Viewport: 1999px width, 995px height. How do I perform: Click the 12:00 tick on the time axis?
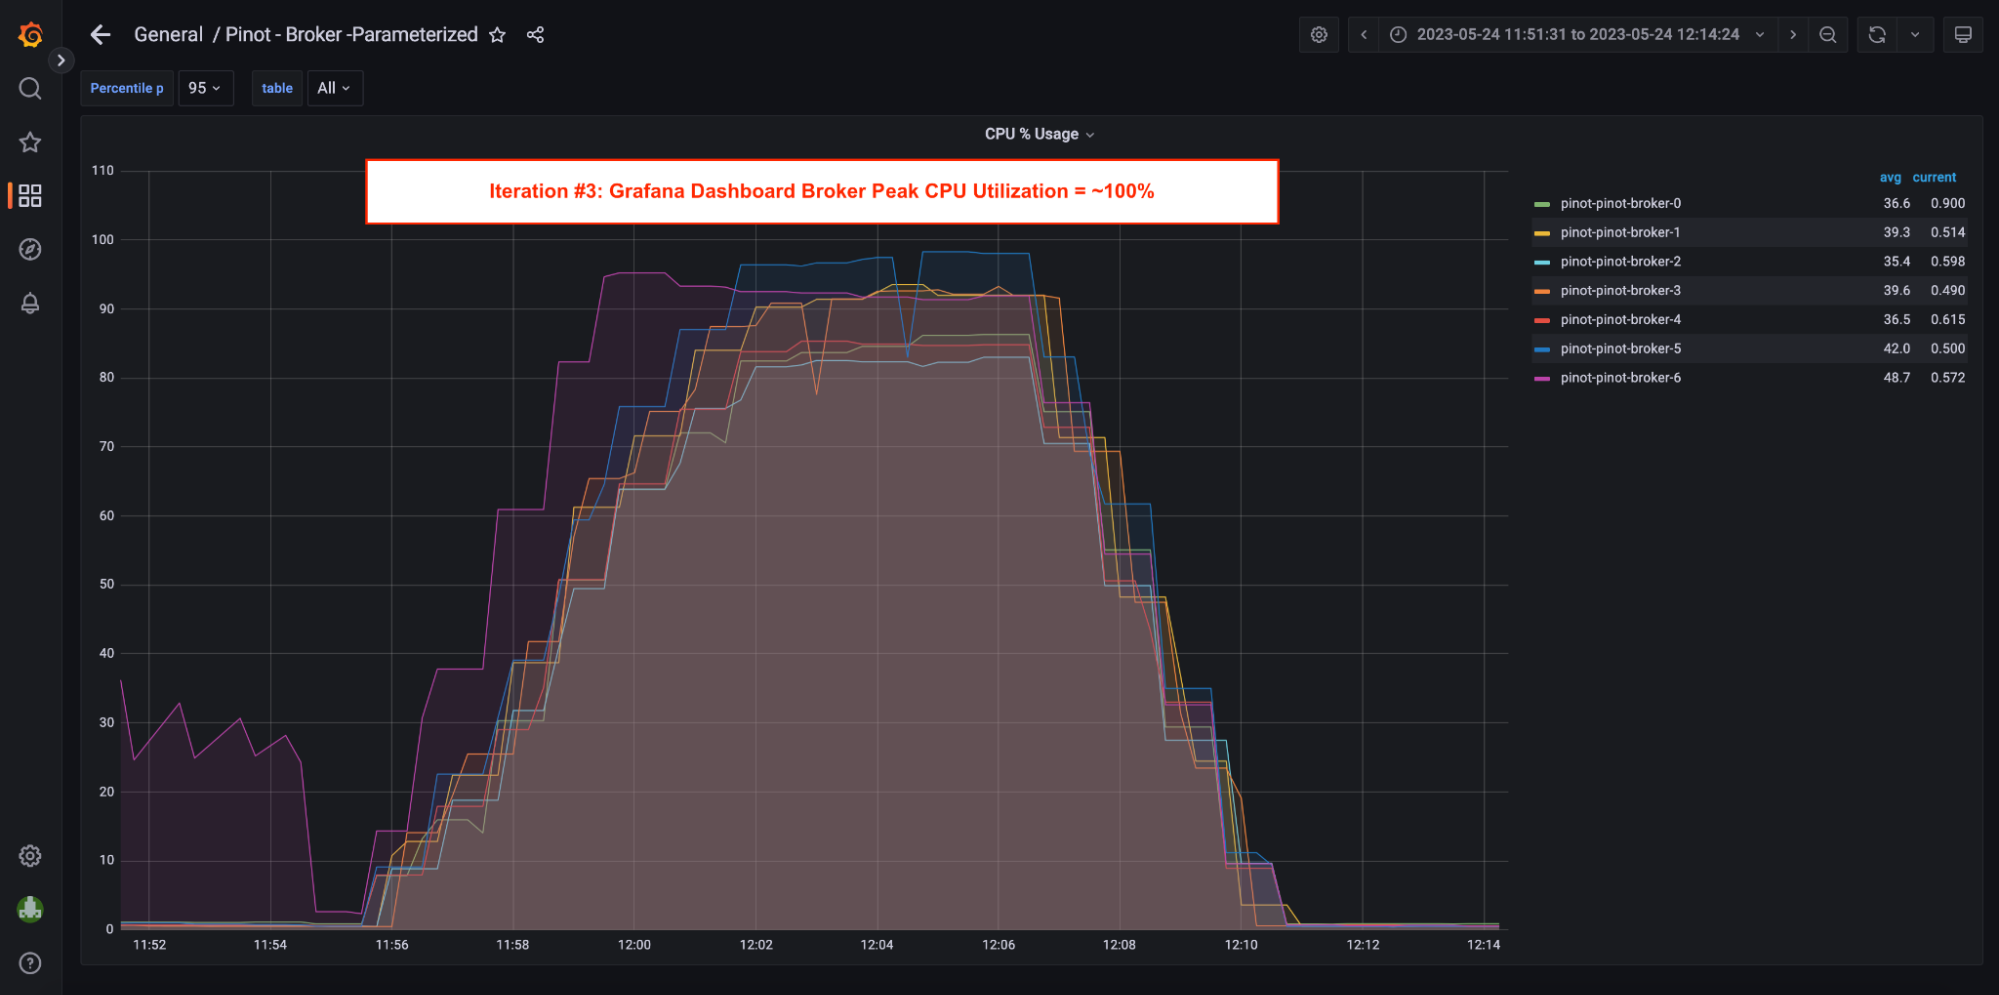click(x=634, y=945)
